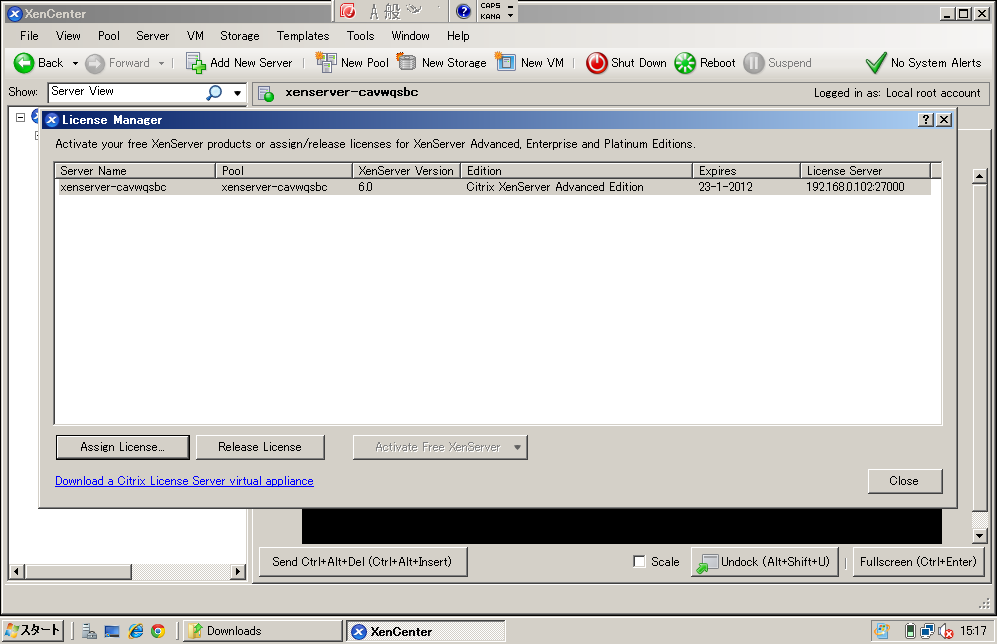Viewport: 997px width, 644px height.
Task: Click the red Shut Down icon
Action: click(596, 63)
